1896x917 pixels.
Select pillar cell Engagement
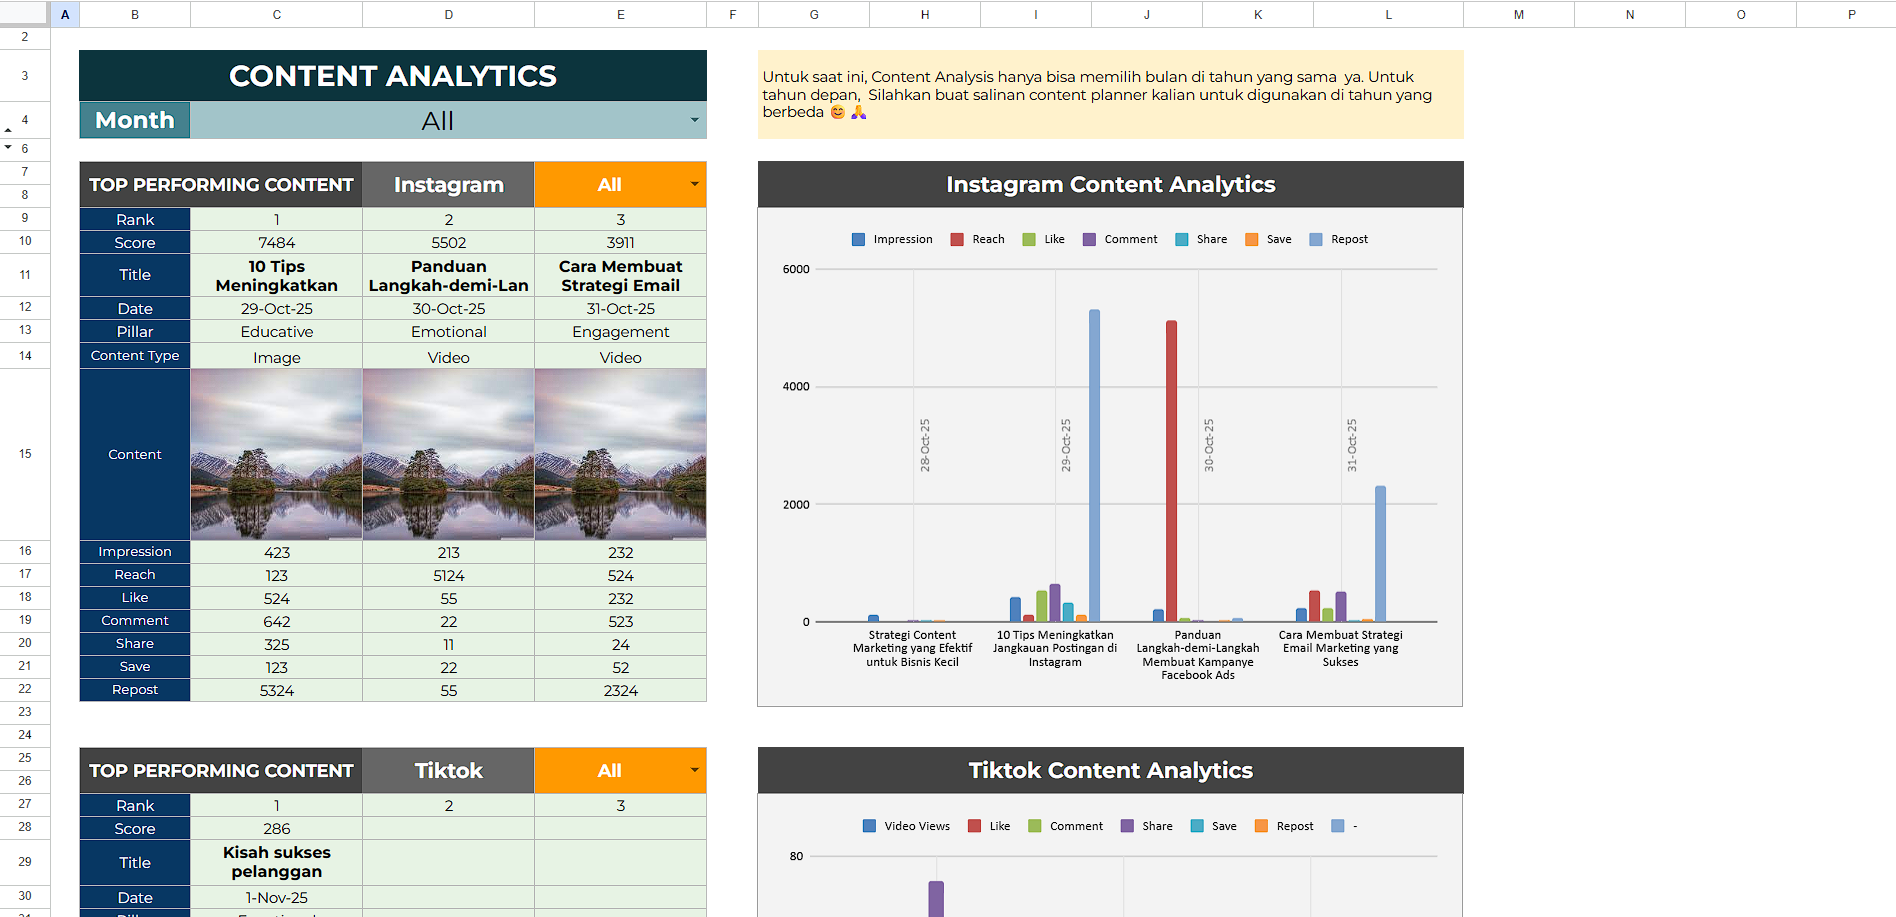(621, 332)
